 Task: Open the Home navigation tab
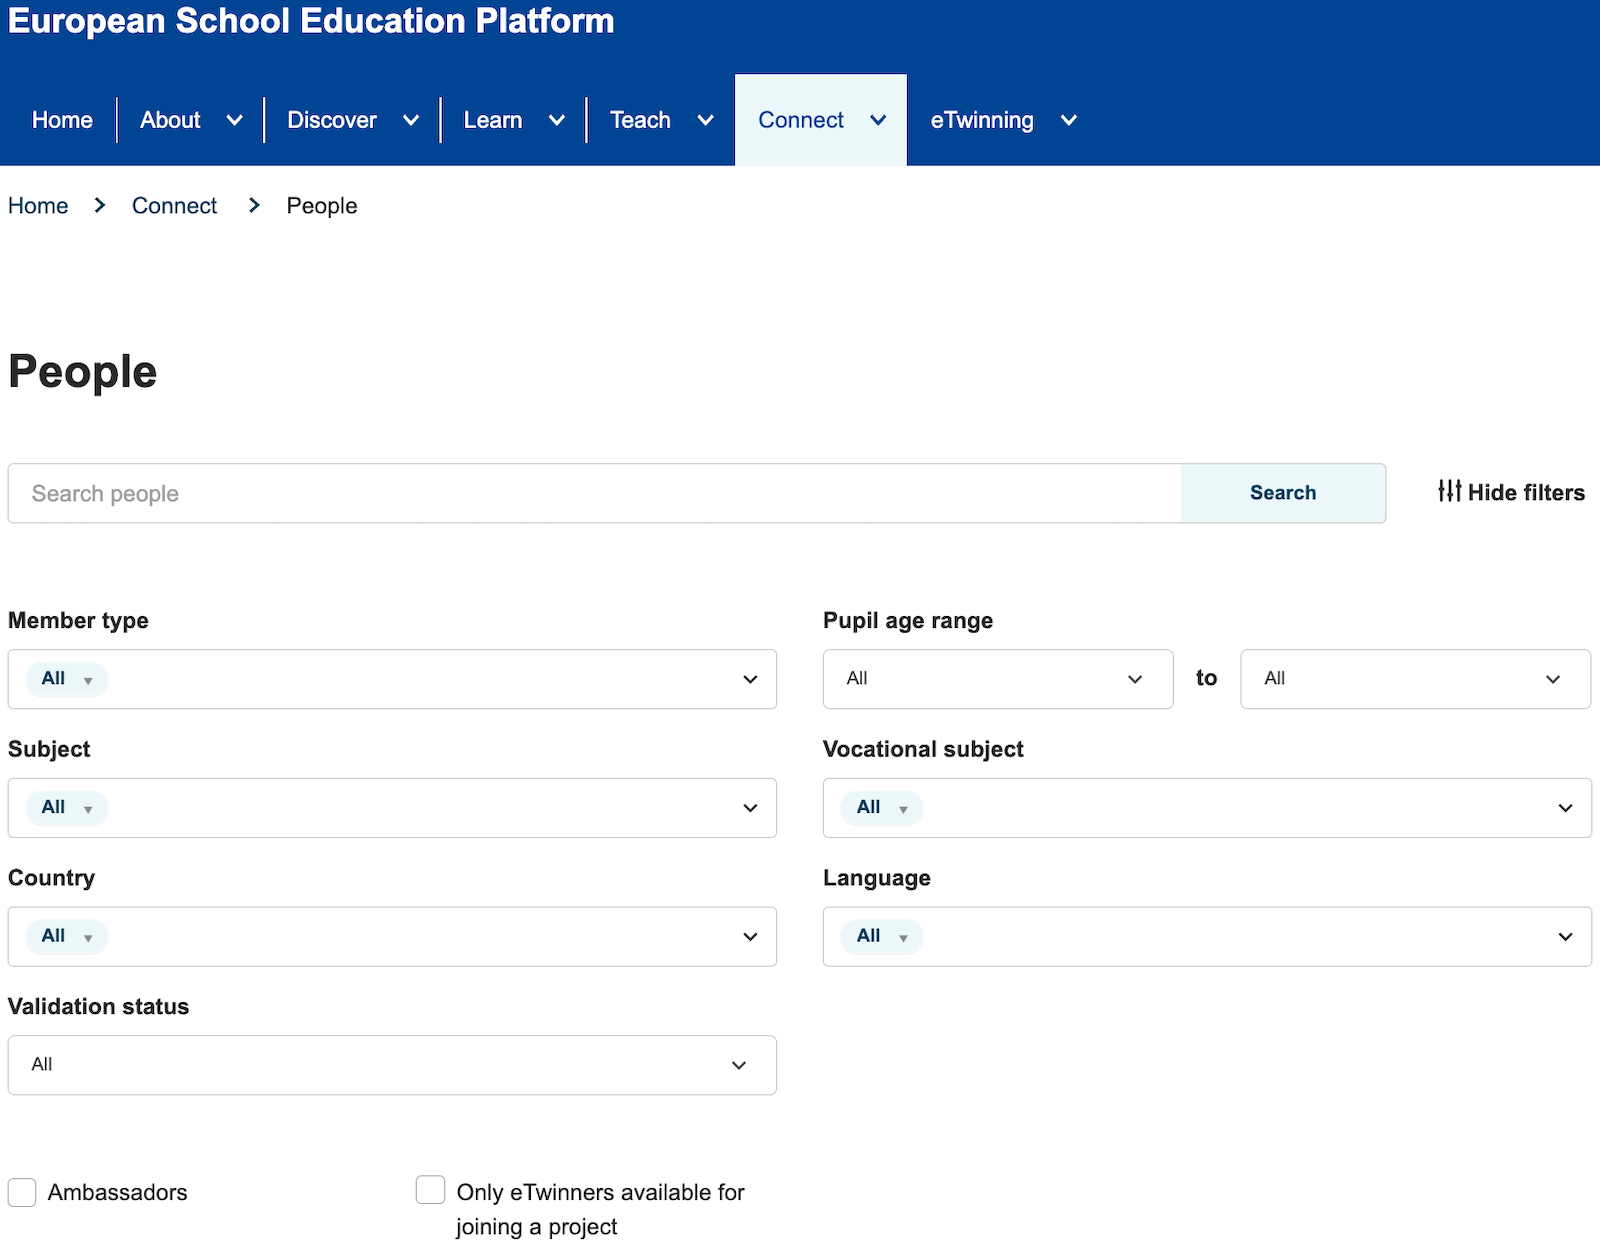point(62,120)
